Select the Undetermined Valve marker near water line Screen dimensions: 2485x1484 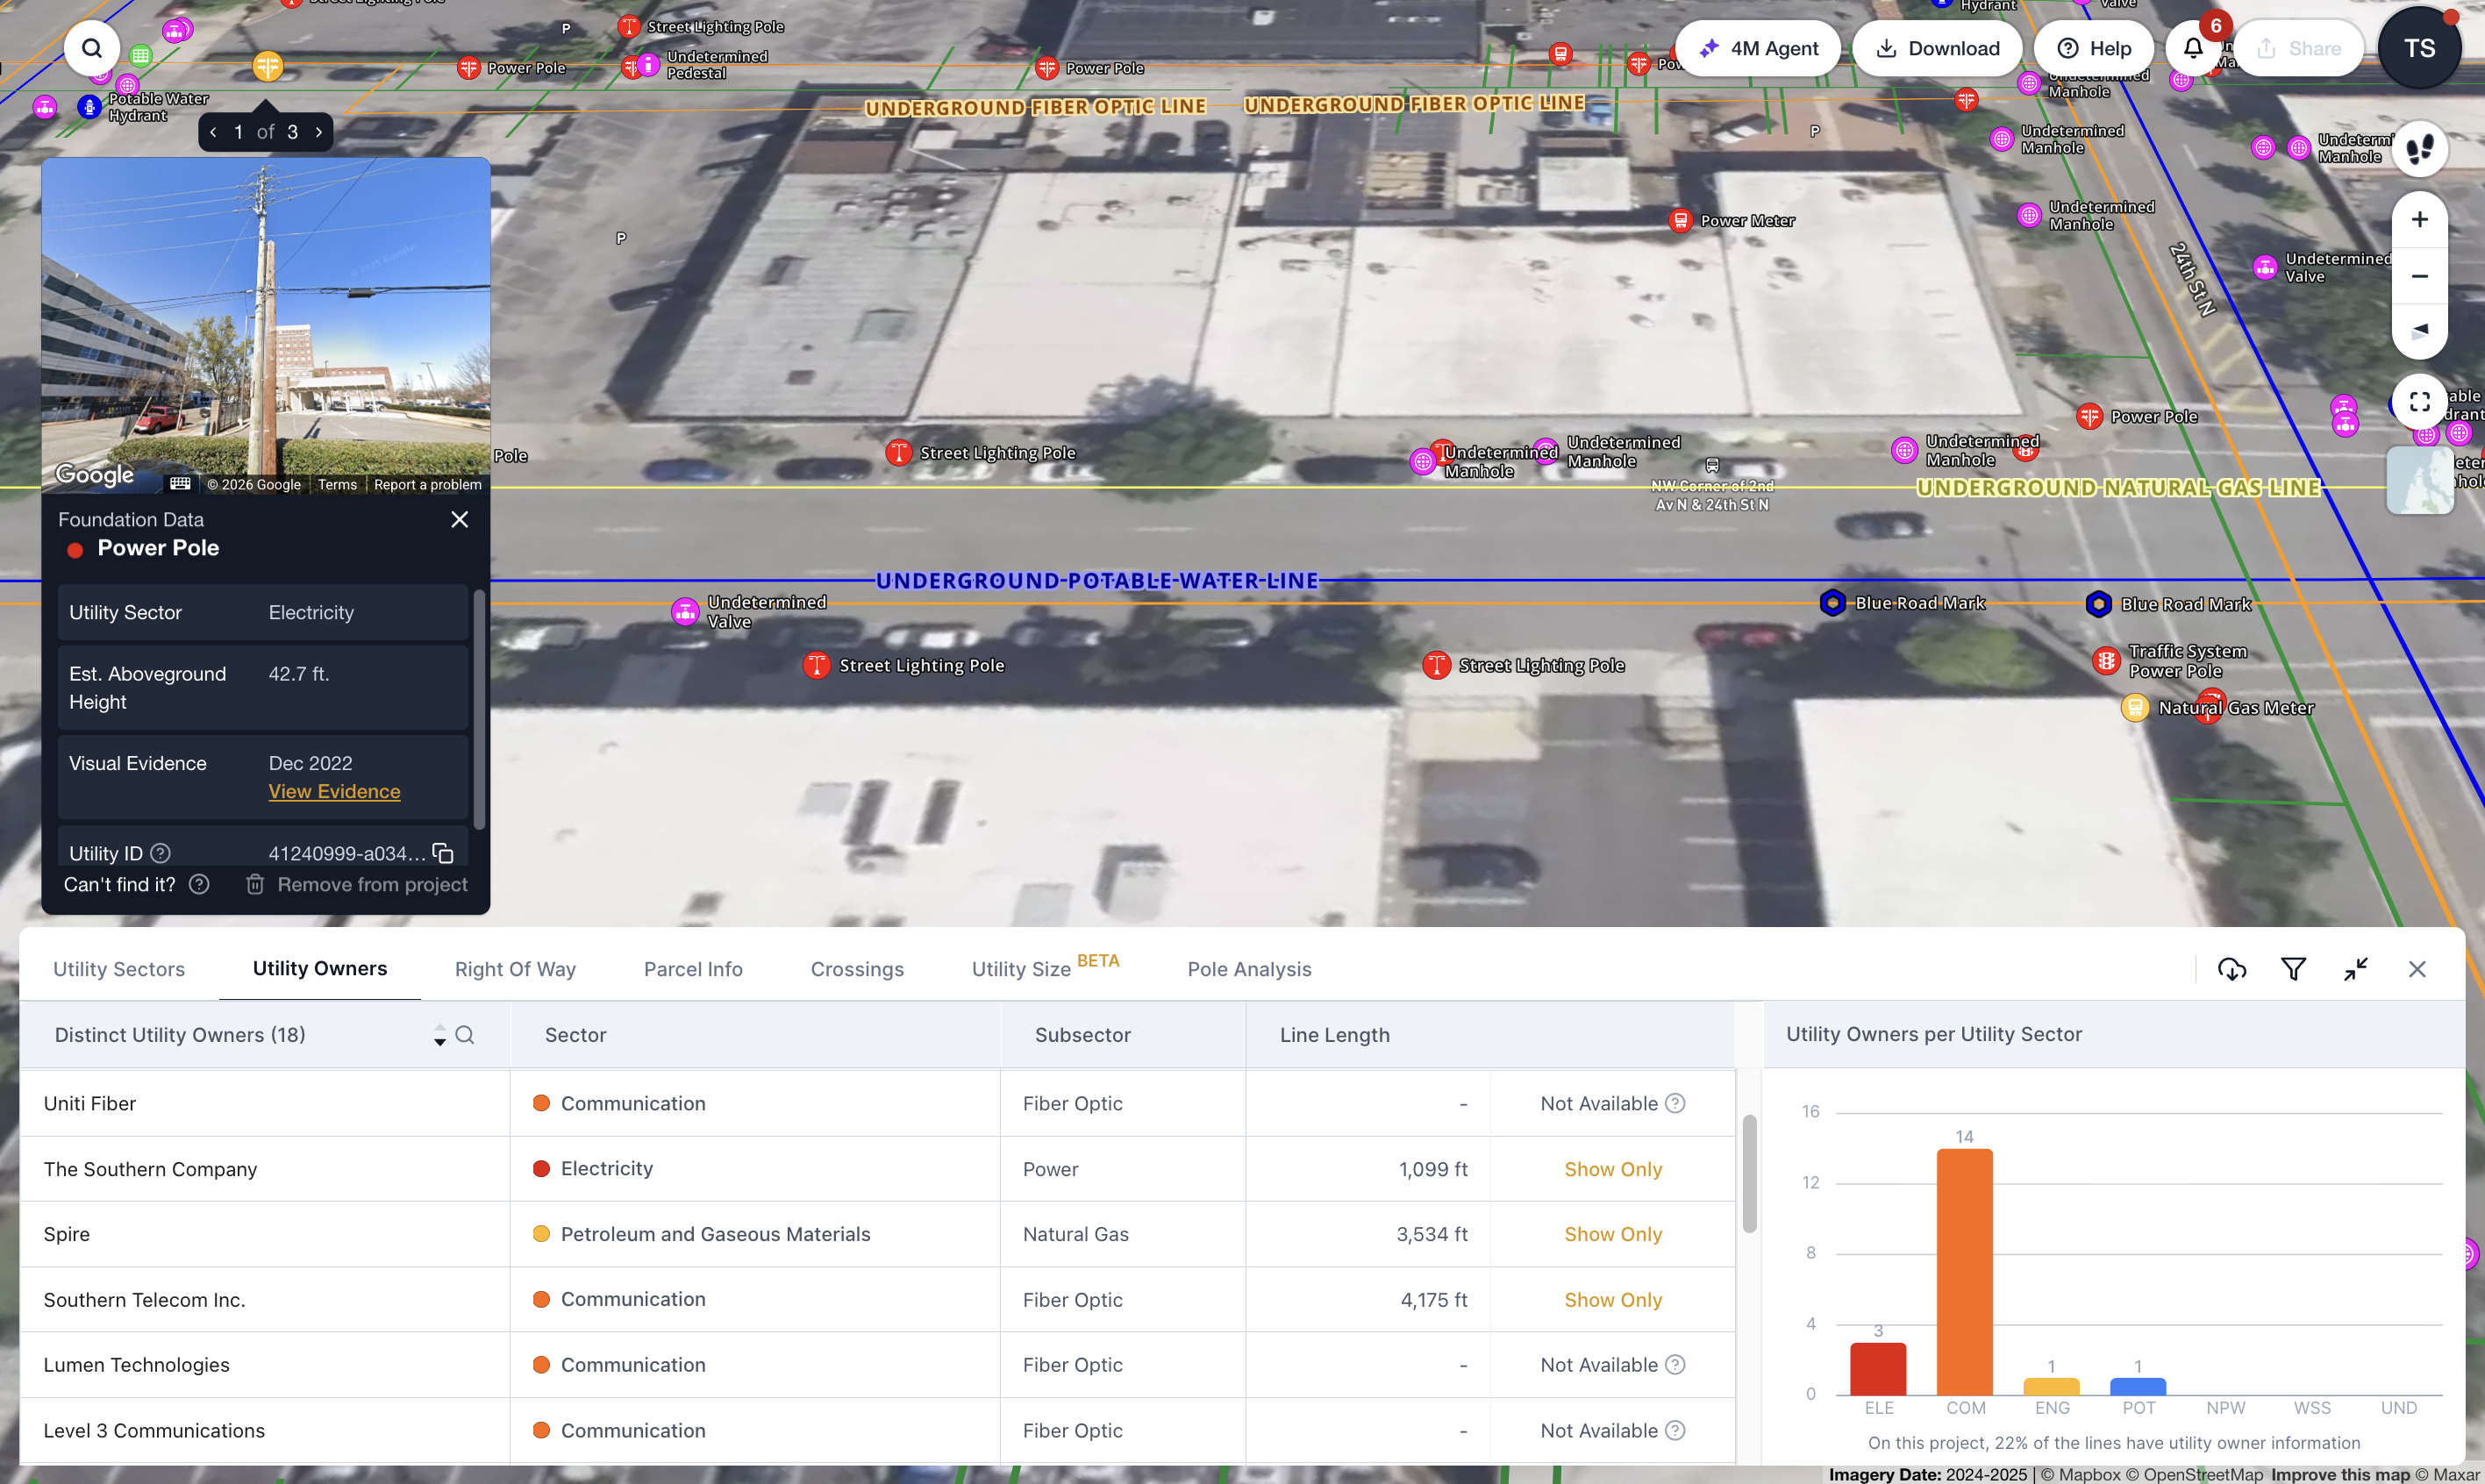pyautogui.click(x=685, y=611)
